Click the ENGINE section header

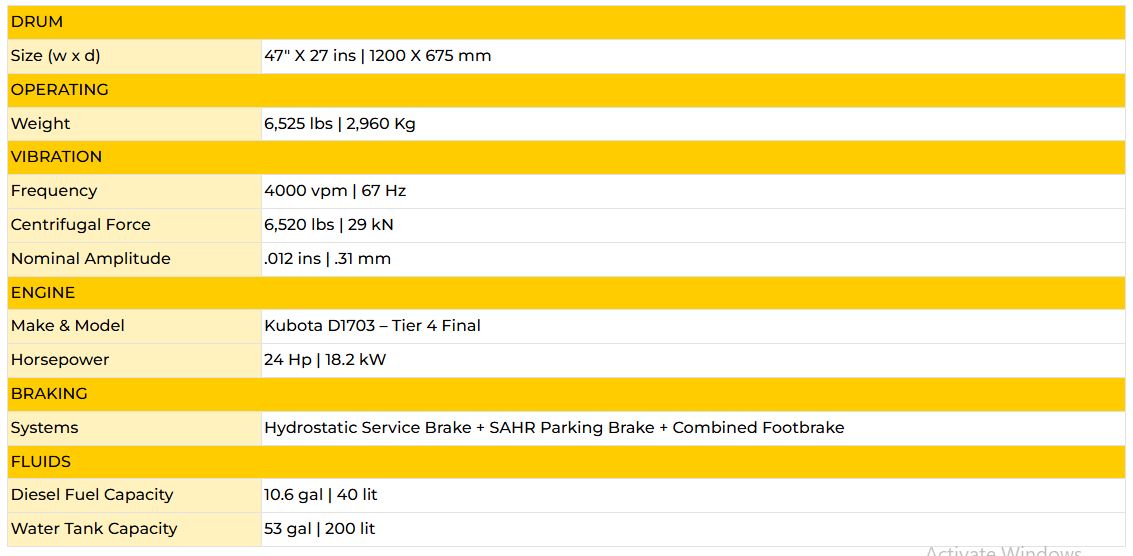(x=43, y=293)
